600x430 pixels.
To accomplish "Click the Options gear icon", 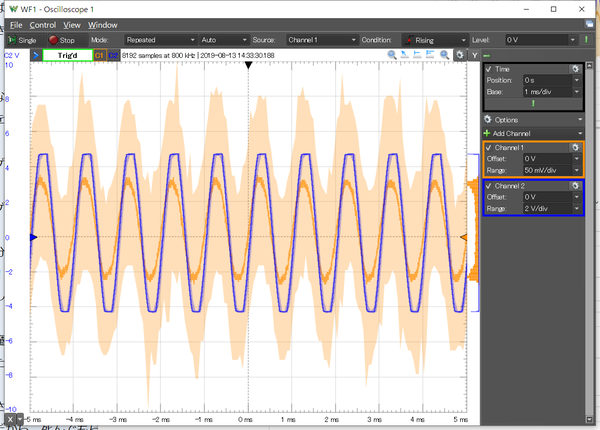I will pos(487,119).
